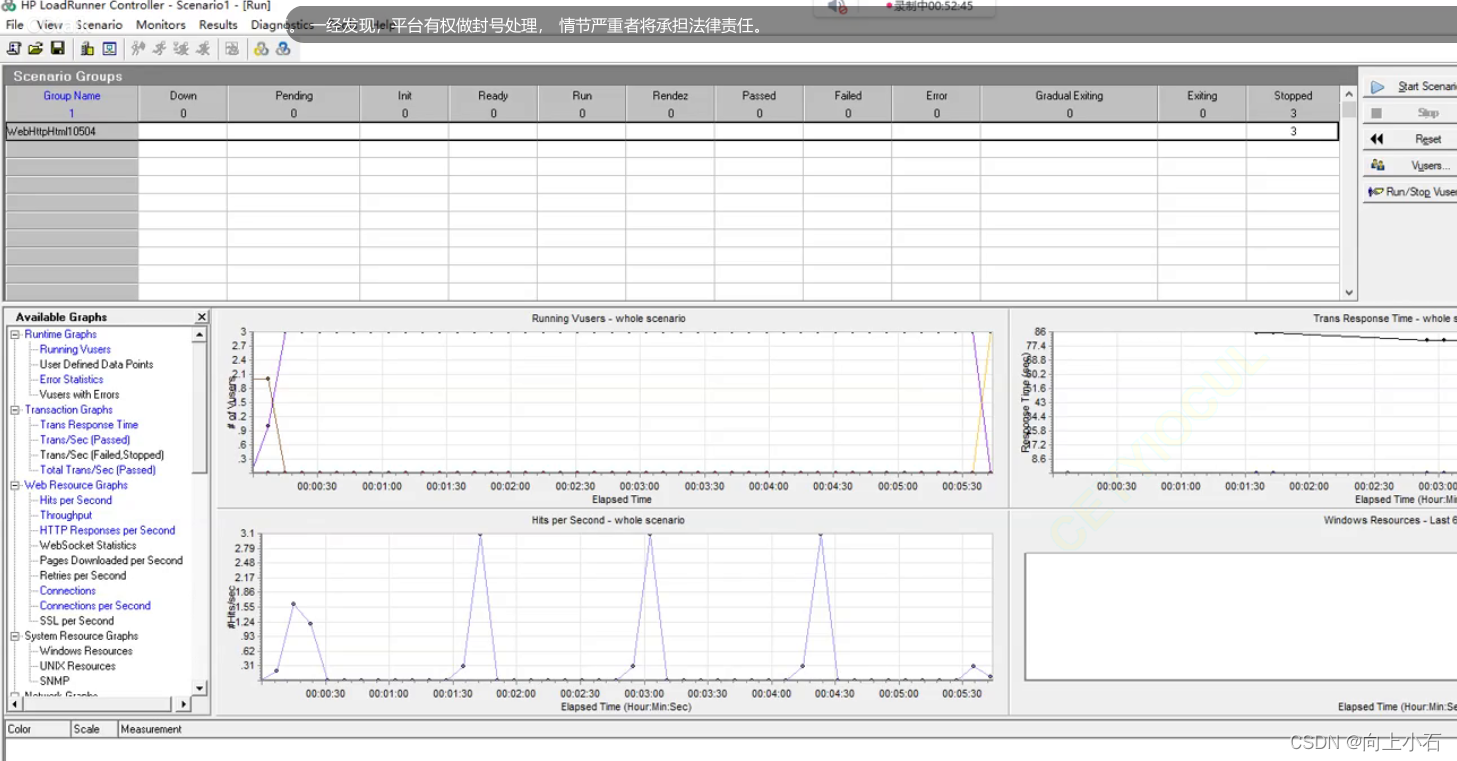Select SSL per Second graph

[77, 620]
